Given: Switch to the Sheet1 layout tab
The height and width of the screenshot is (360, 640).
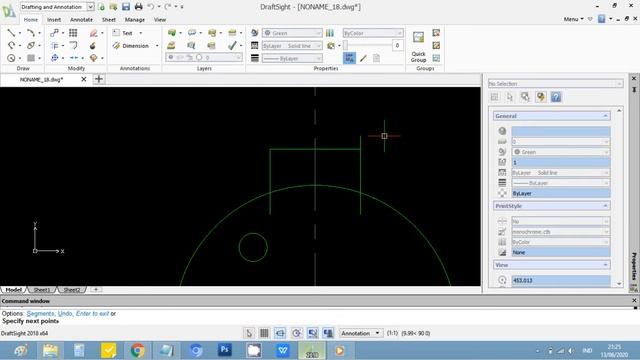Looking at the screenshot, I should (42, 290).
